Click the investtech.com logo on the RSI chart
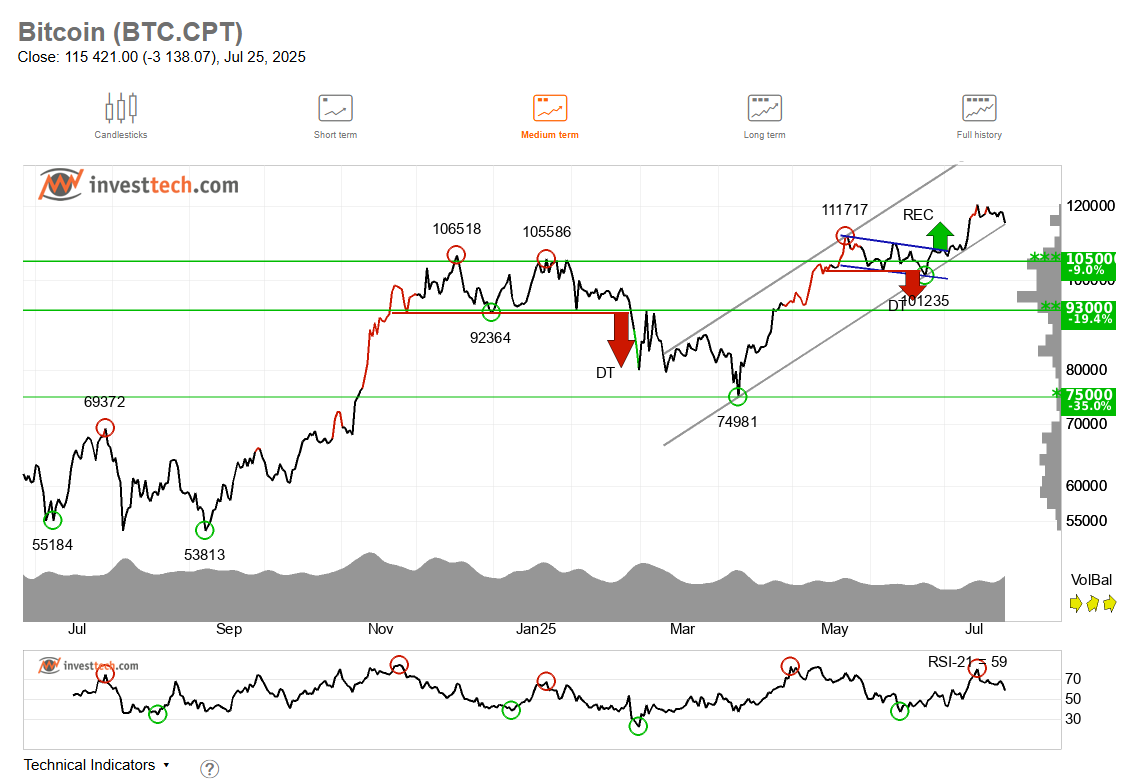The image size is (1143, 783). tap(88, 665)
